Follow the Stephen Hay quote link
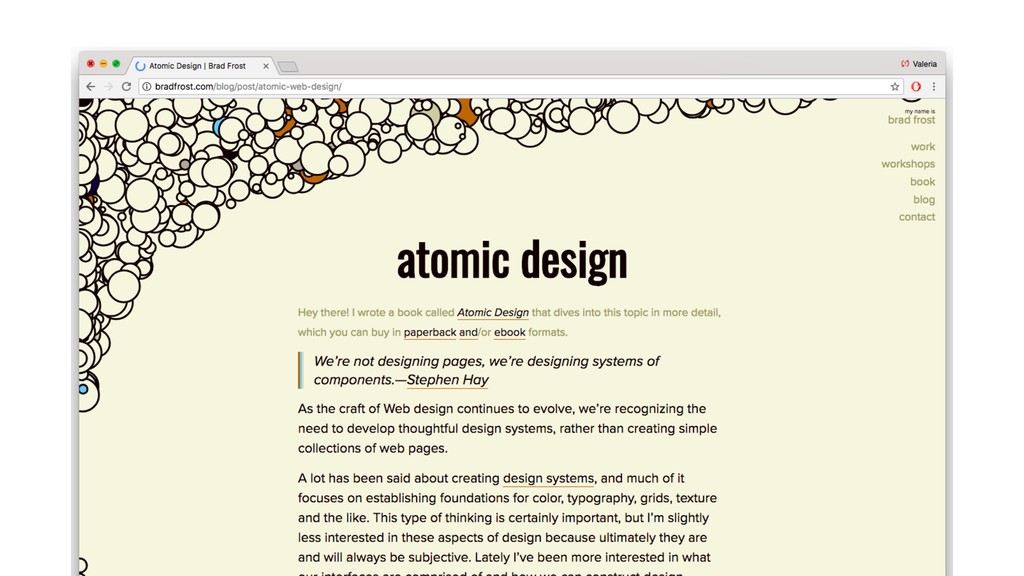This screenshot has height=576, width=1024. click(447, 380)
